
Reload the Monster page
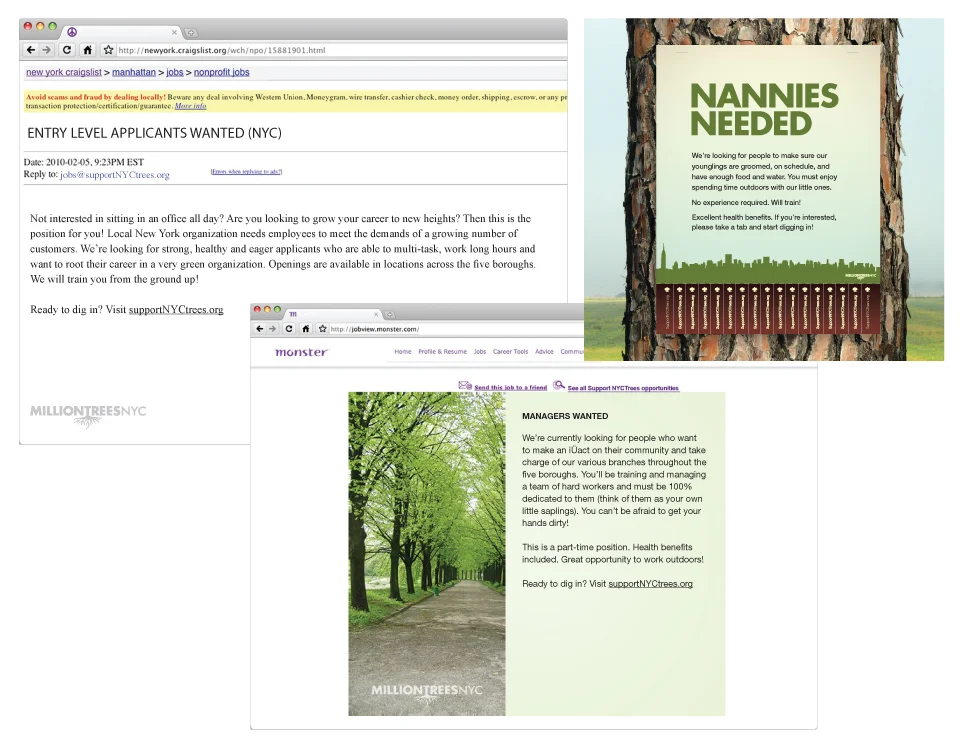click(289, 329)
